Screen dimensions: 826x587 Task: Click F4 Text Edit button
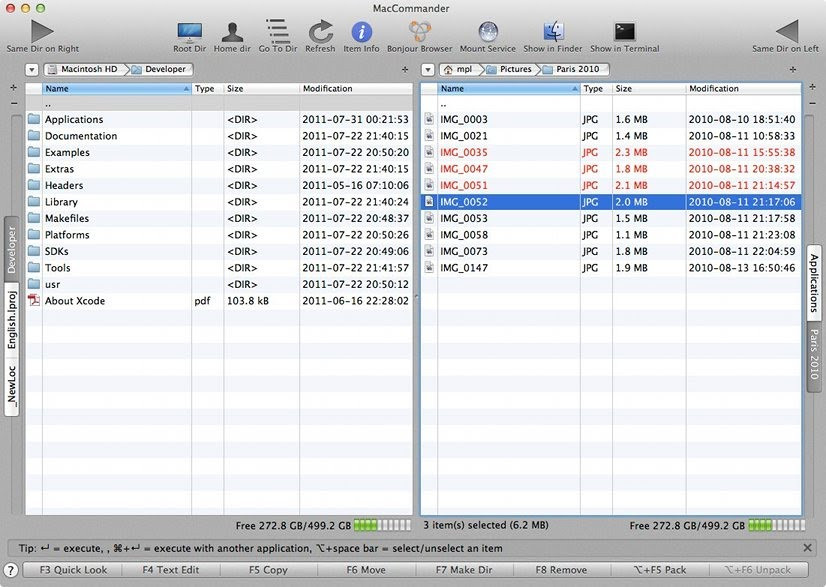point(171,570)
